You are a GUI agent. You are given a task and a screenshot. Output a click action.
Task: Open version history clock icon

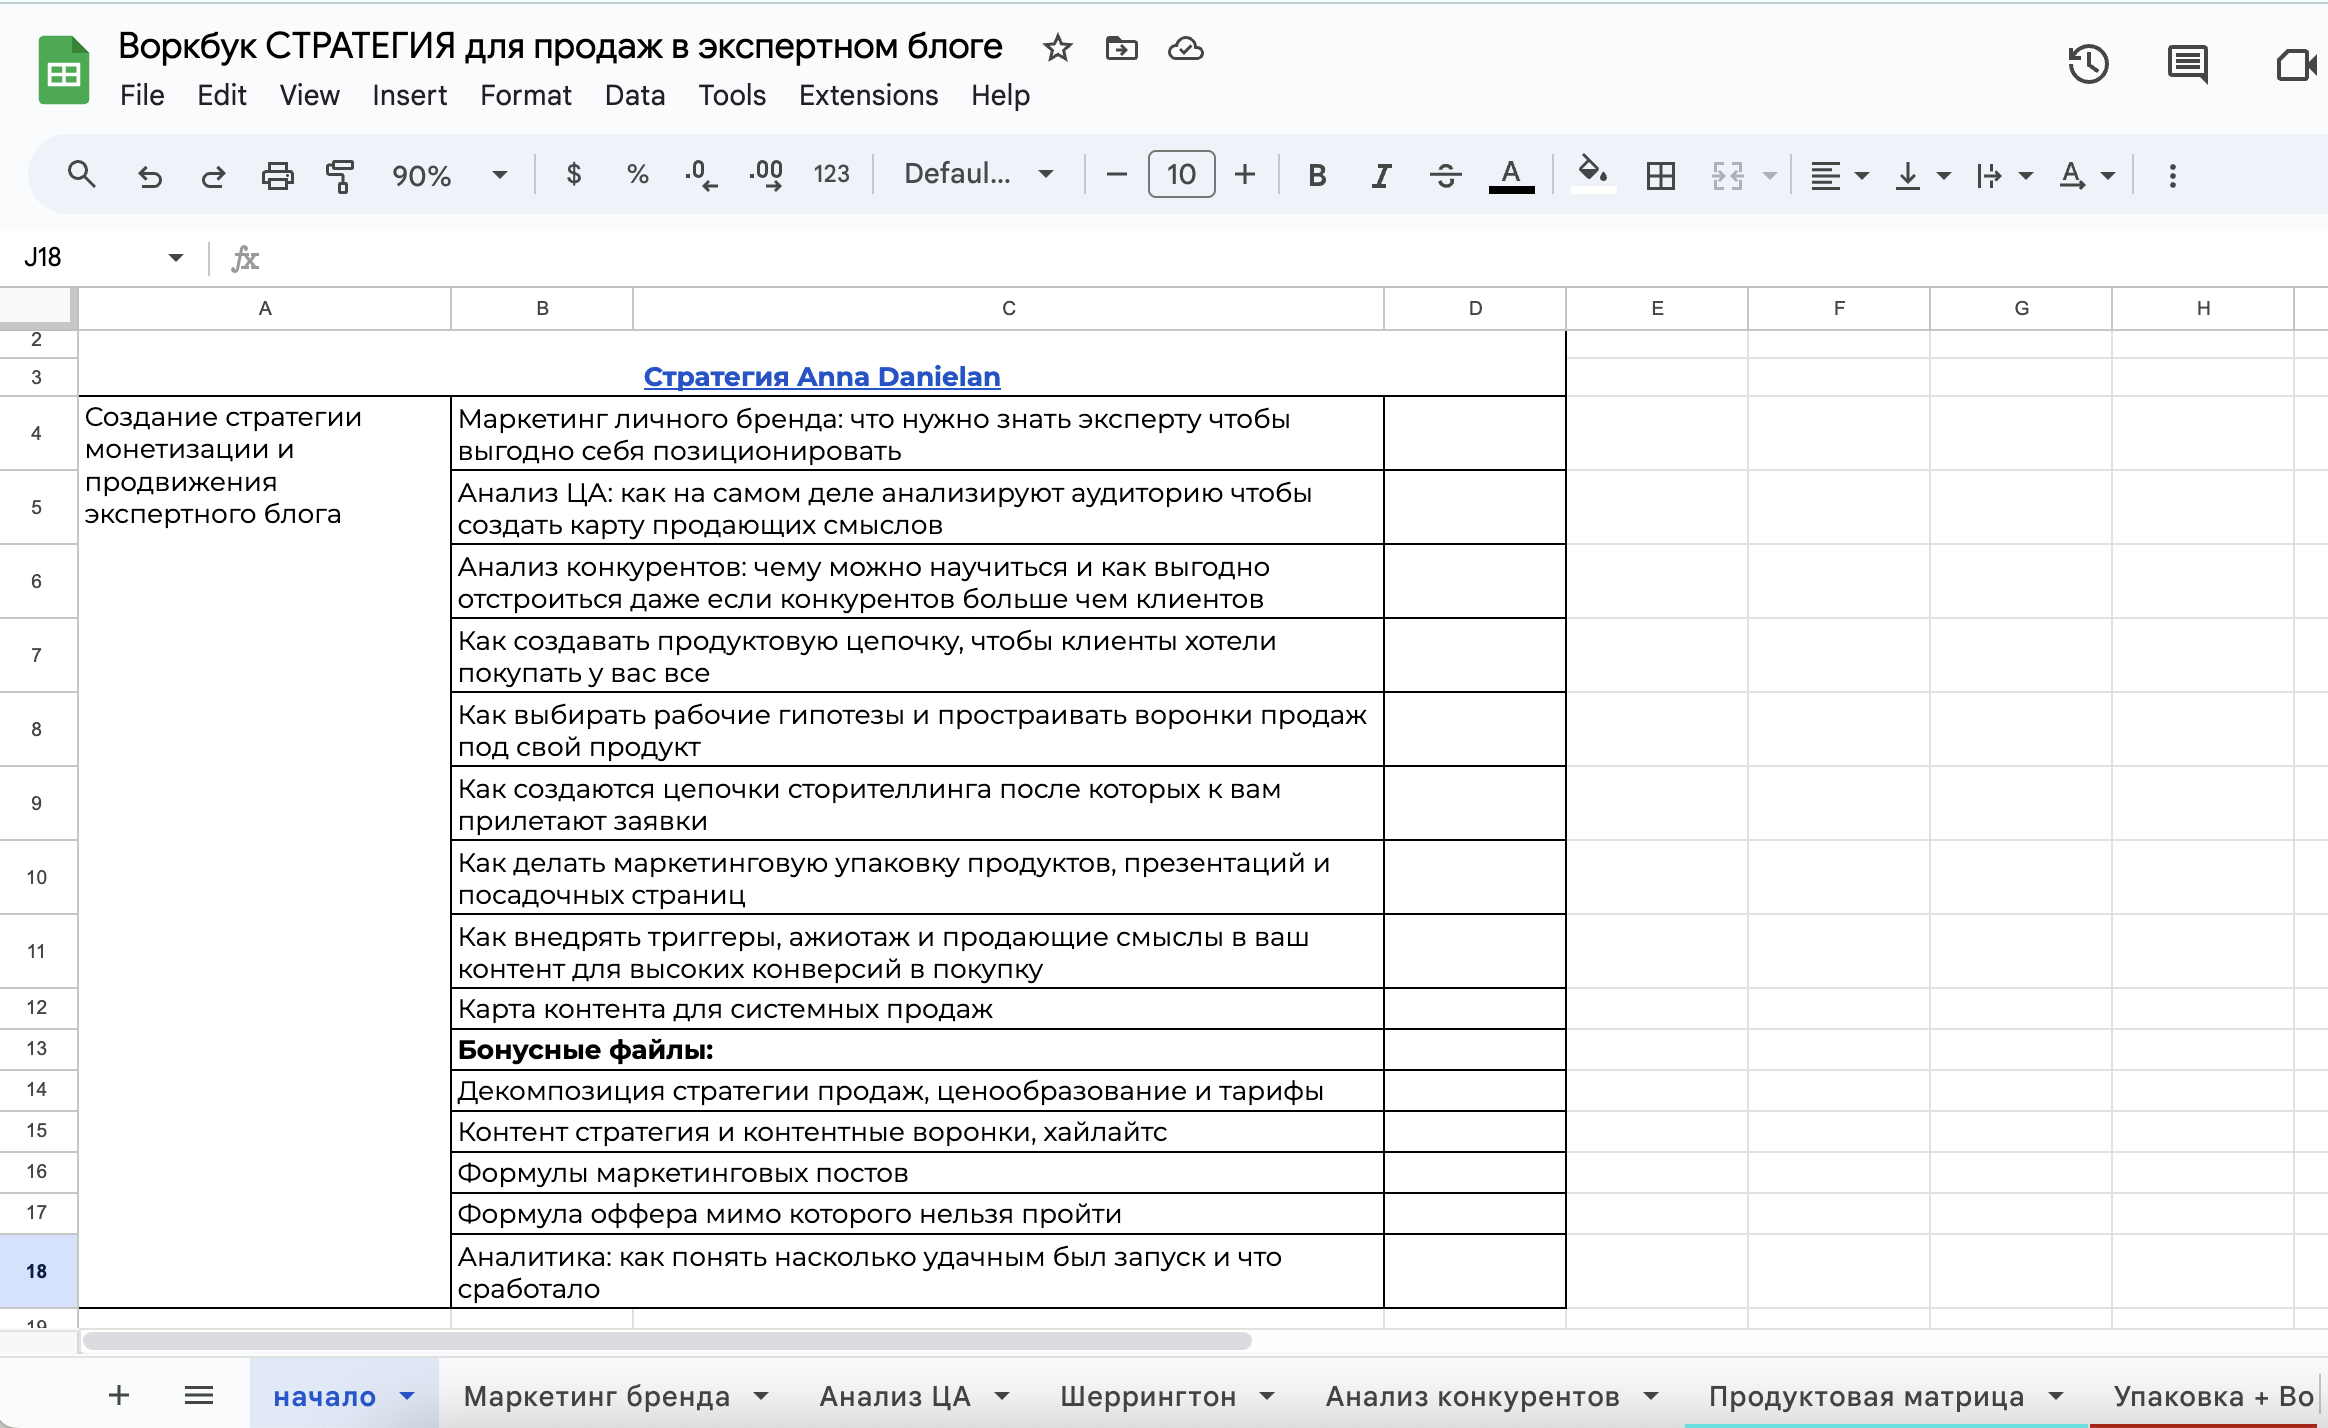[x=2088, y=65]
